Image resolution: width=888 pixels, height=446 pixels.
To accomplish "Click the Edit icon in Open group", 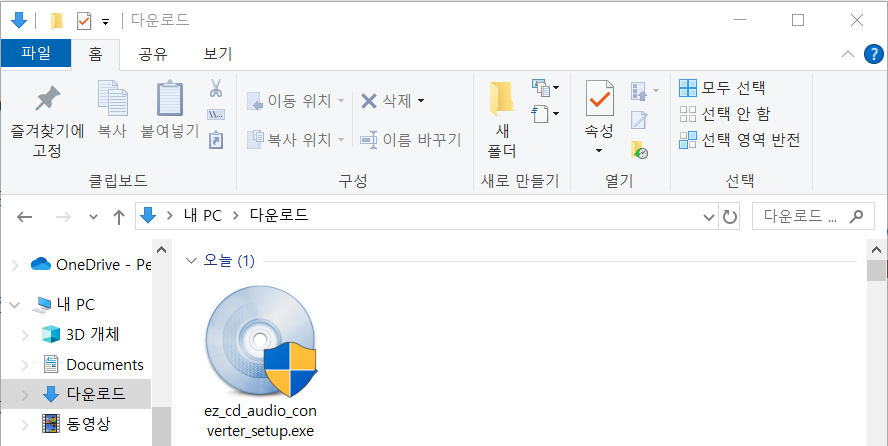I will click(639, 120).
